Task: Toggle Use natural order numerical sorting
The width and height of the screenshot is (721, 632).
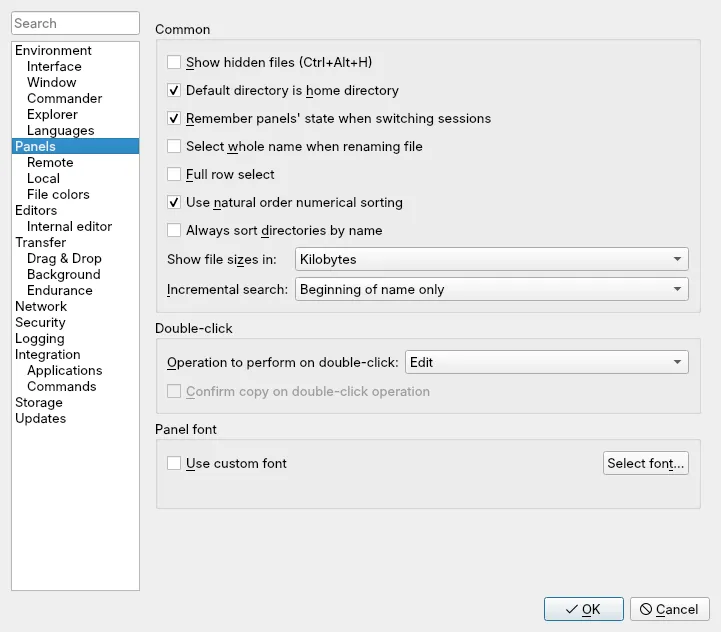Action: click(174, 202)
